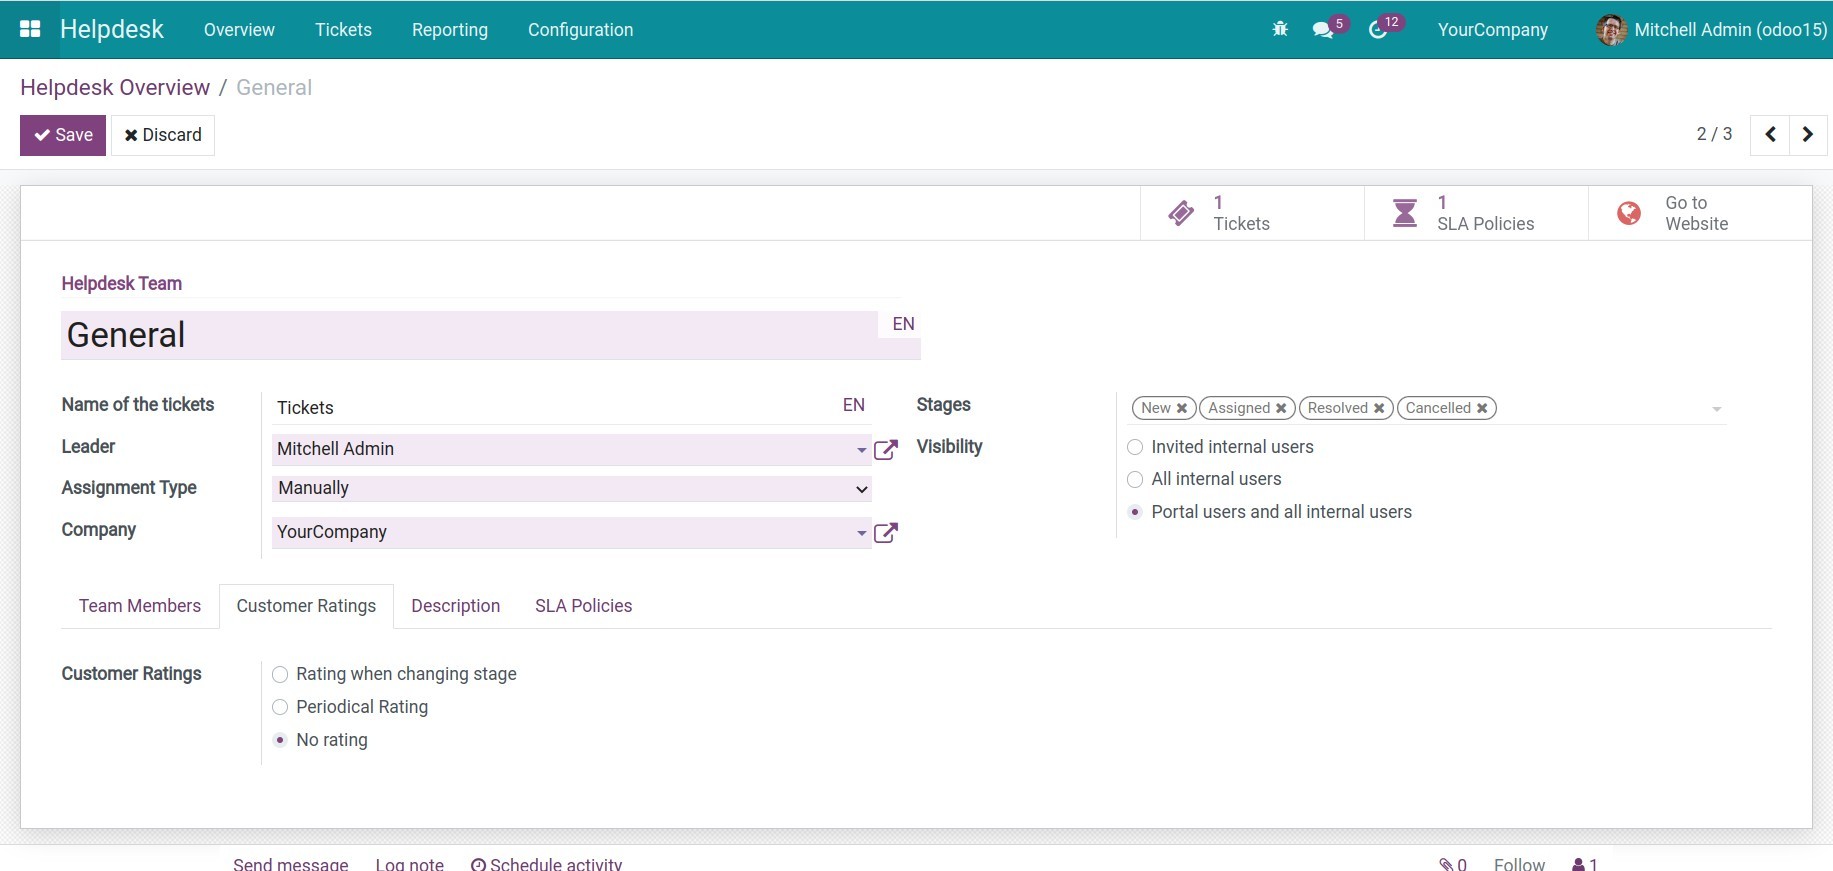Discard the form changes
This screenshot has width=1833, height=871.
coord(163,135)
